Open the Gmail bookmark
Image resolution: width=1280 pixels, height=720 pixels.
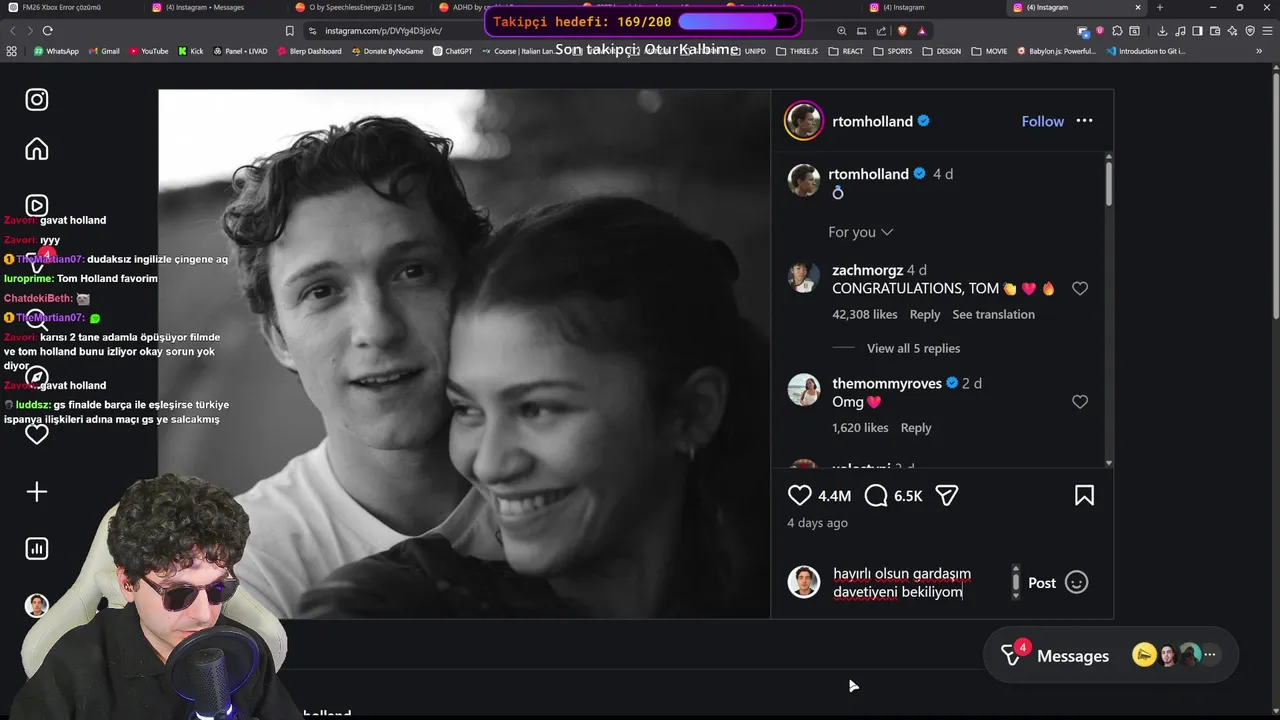pyautogui.click(x=104, y=51)
